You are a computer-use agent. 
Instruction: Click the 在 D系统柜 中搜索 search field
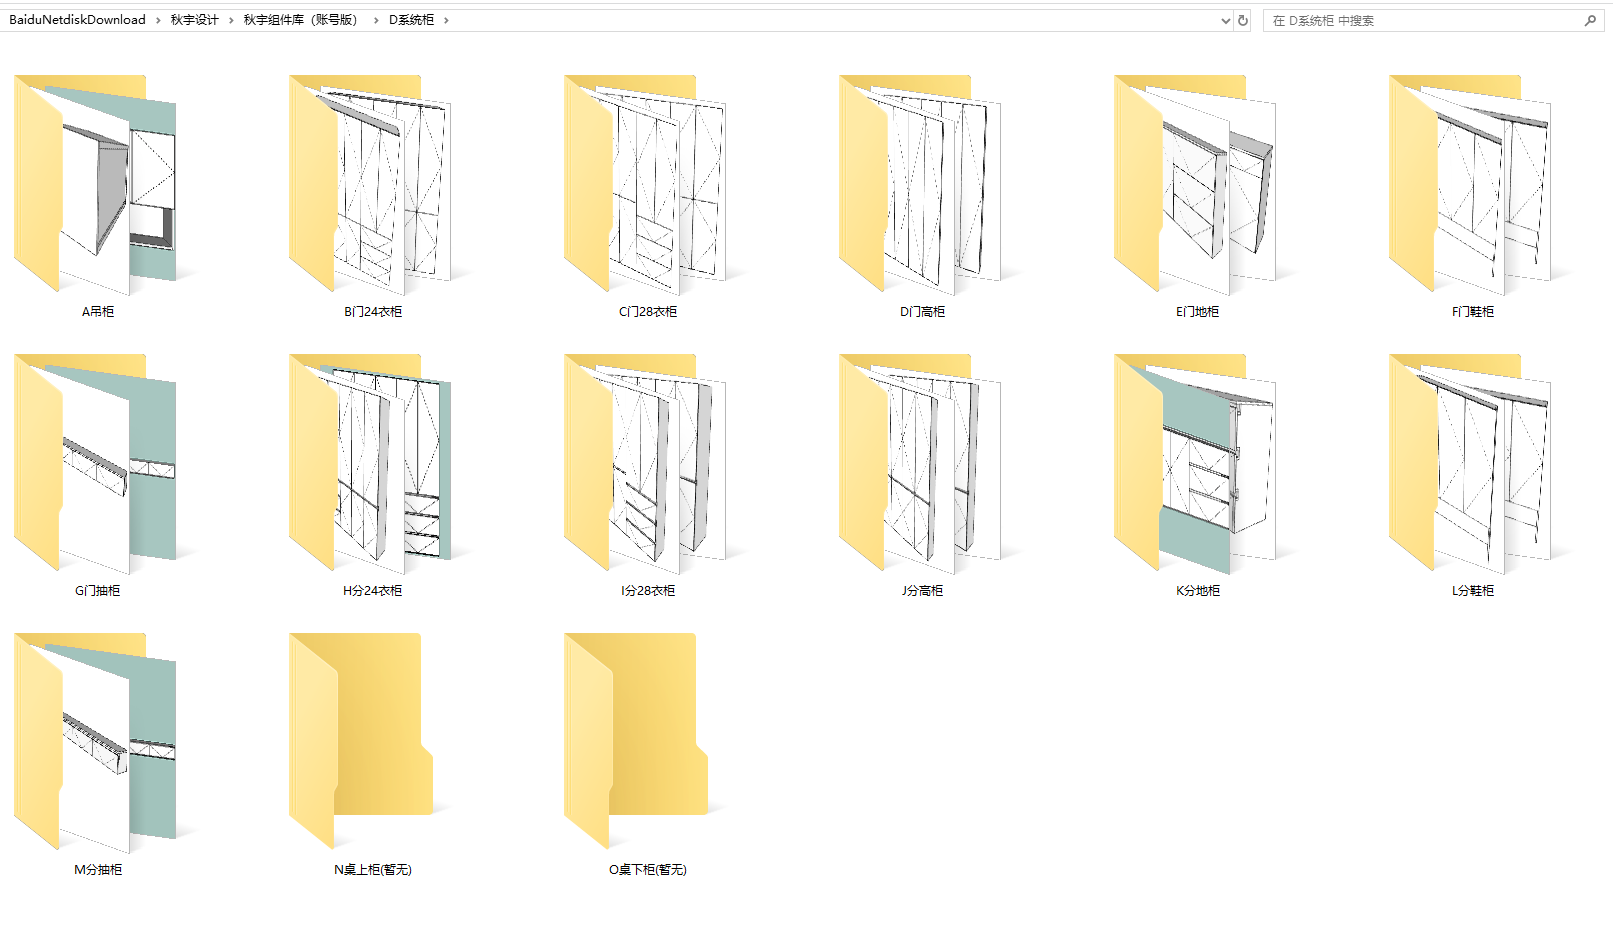1420,20
